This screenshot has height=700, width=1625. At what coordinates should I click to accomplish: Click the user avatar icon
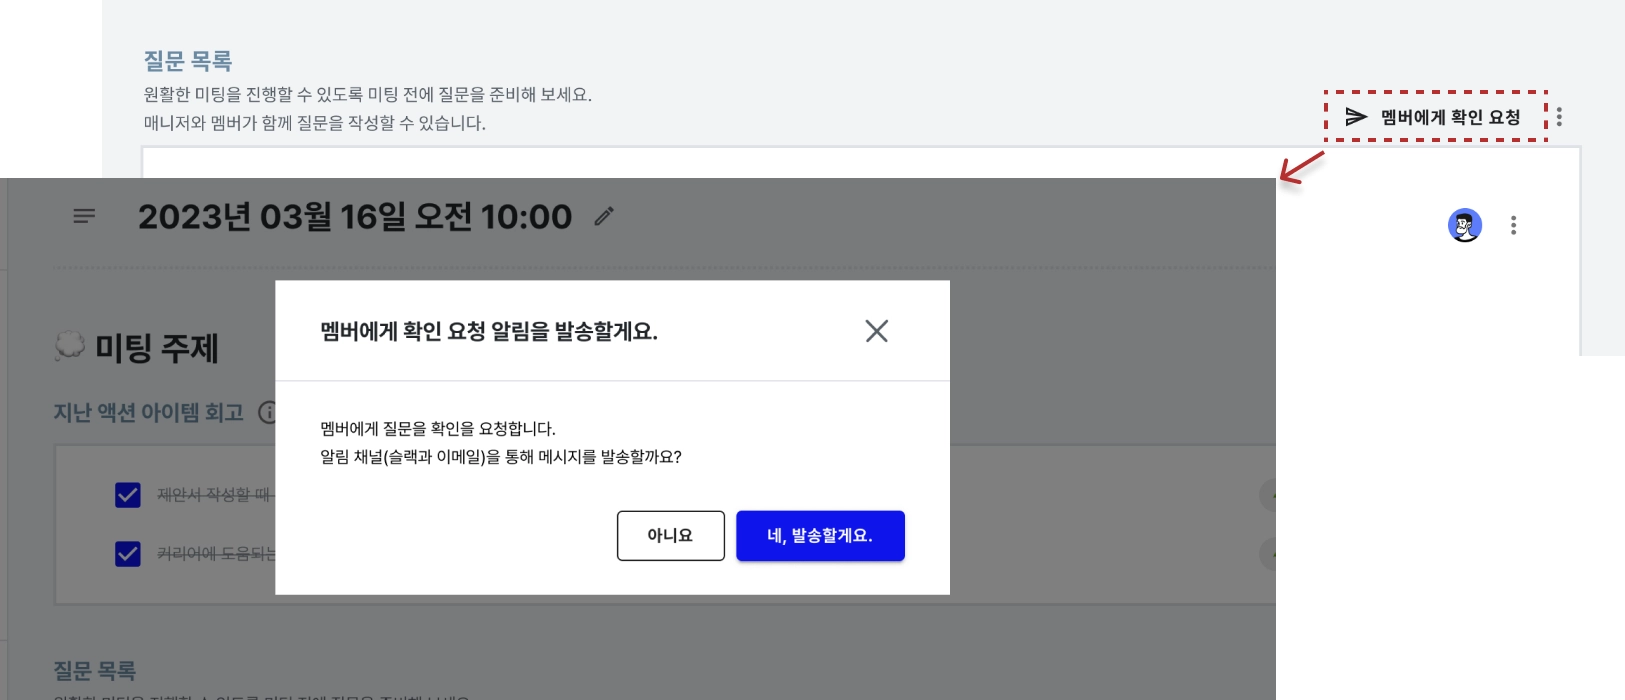click(1465, 225)
